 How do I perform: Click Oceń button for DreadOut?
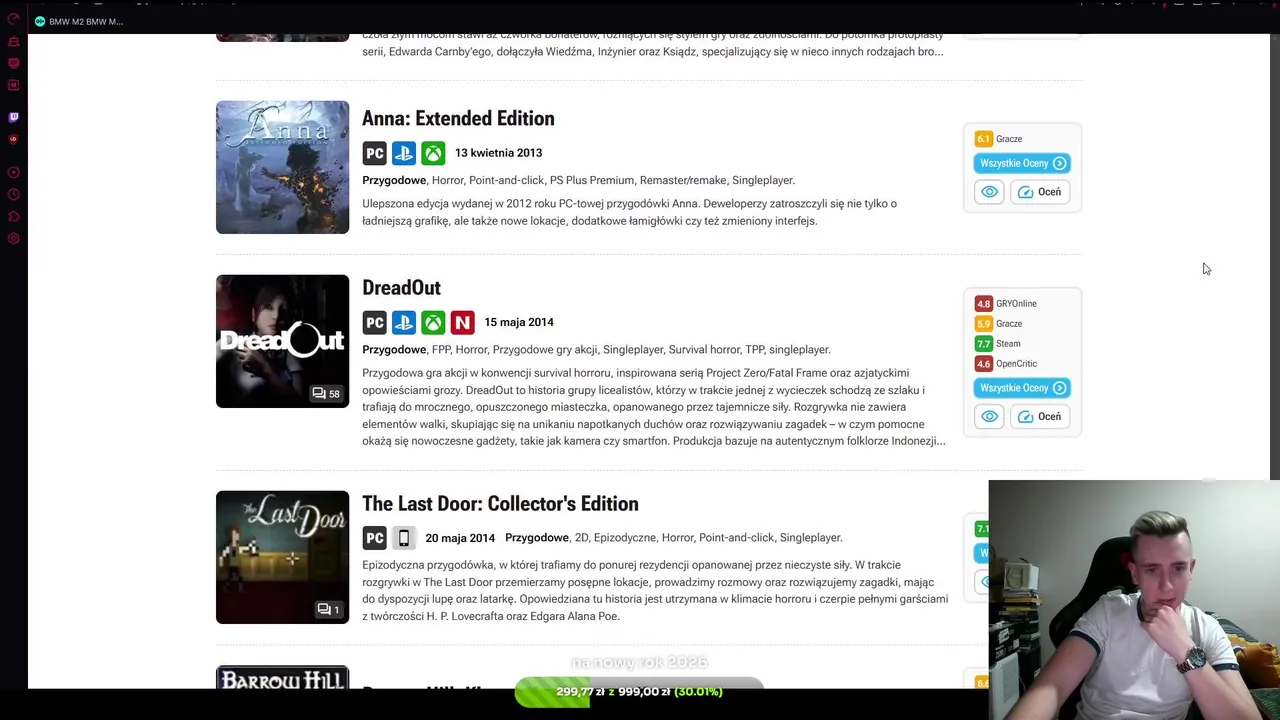coord(1040,416)
